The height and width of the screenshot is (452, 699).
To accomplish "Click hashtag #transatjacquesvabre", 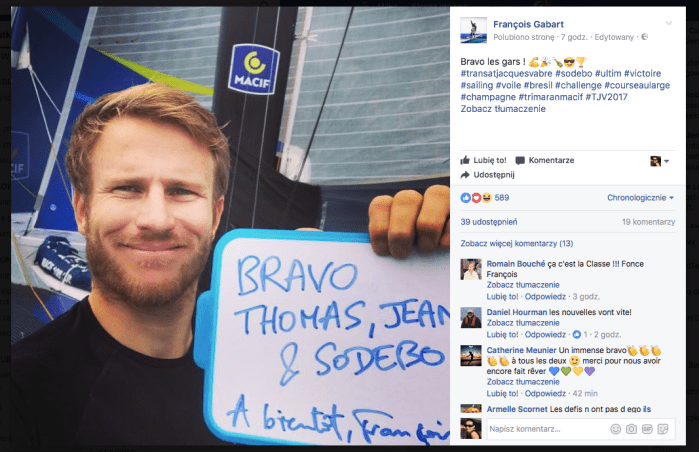I will coord(506,74).
